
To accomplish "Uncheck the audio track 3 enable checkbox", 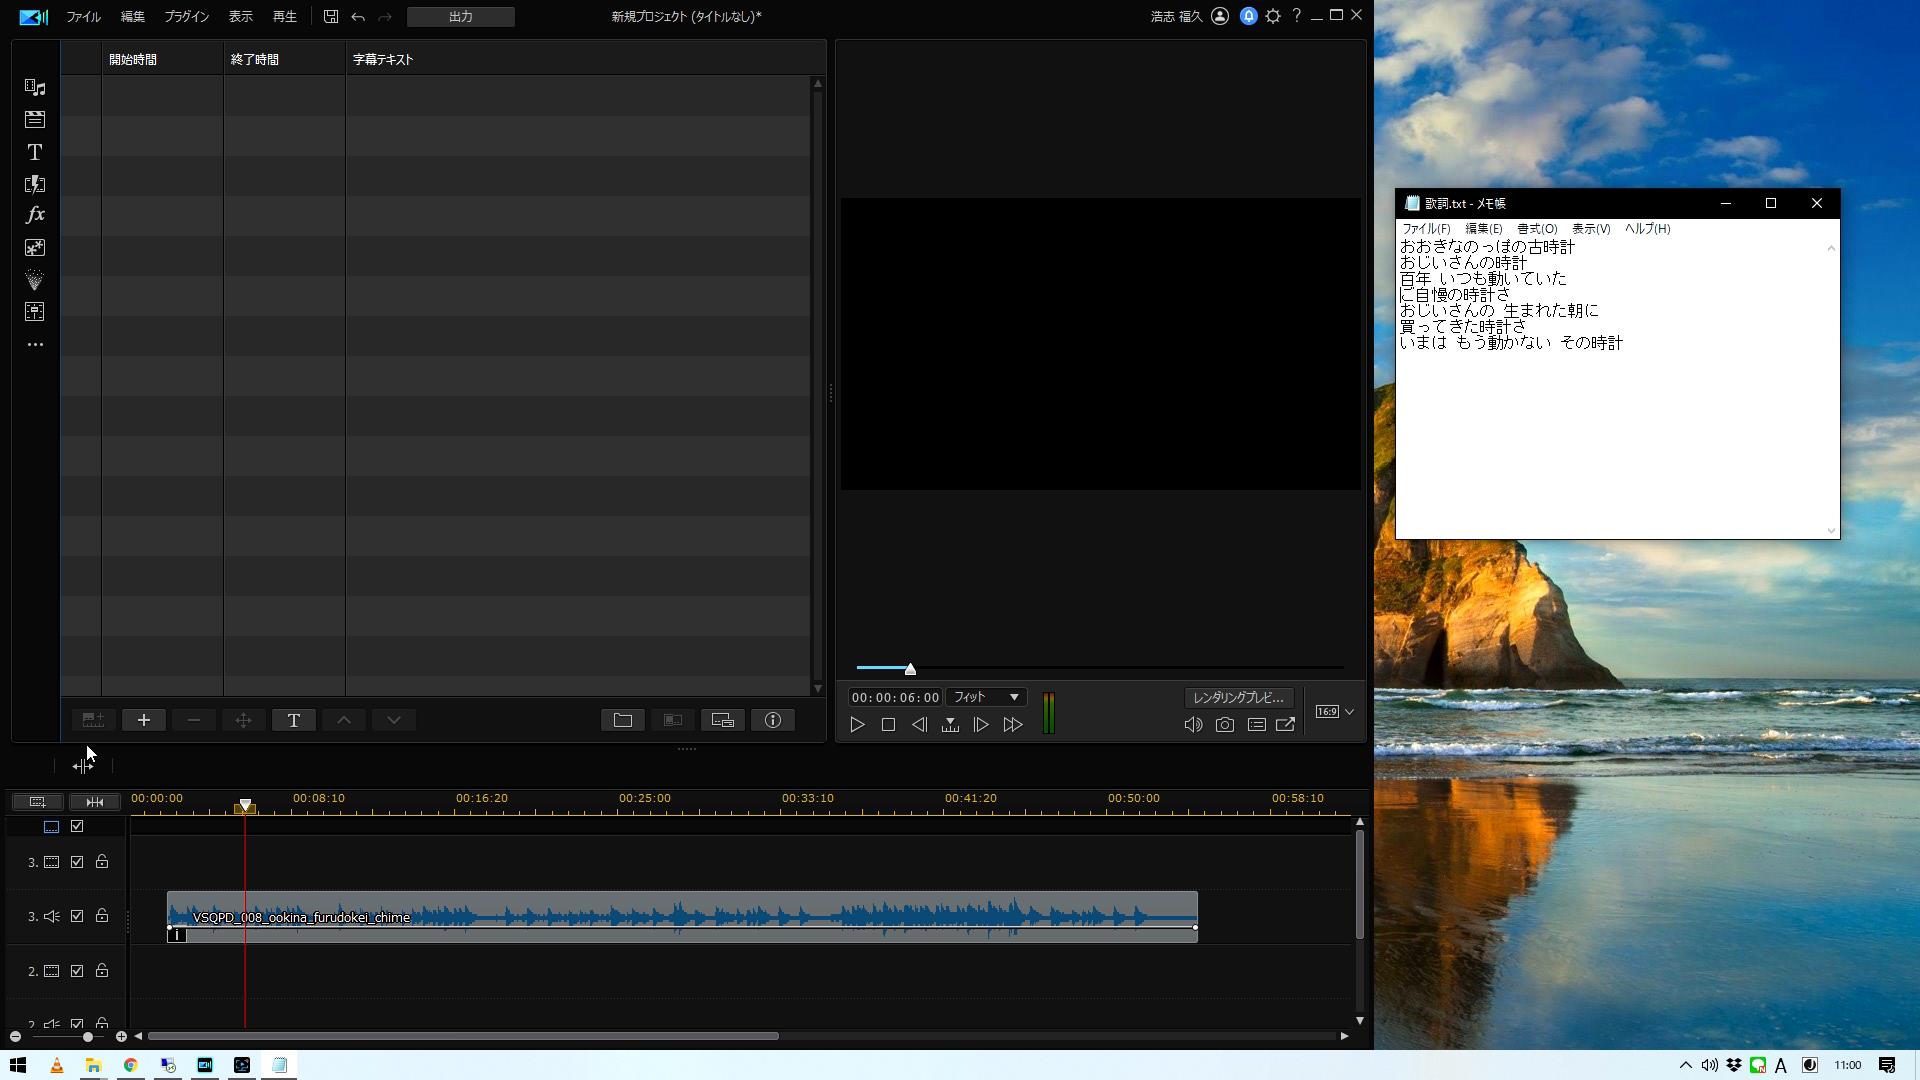I will click(x=77, y=916).
